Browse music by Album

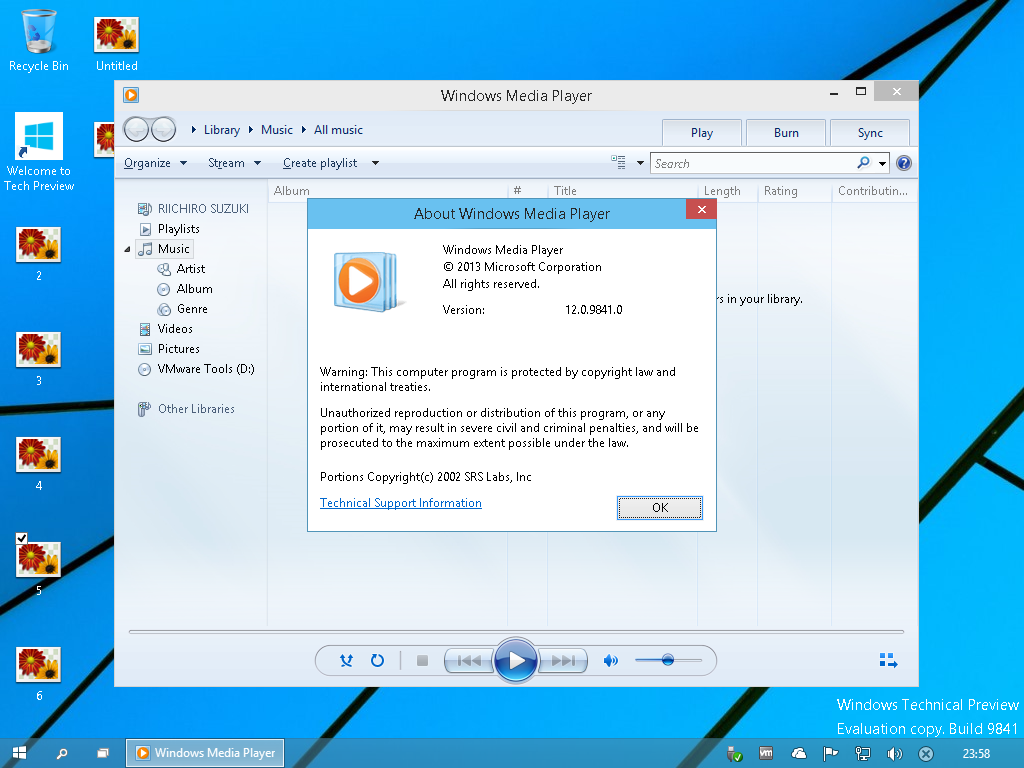pyautogui.click(x=185, y=289)
